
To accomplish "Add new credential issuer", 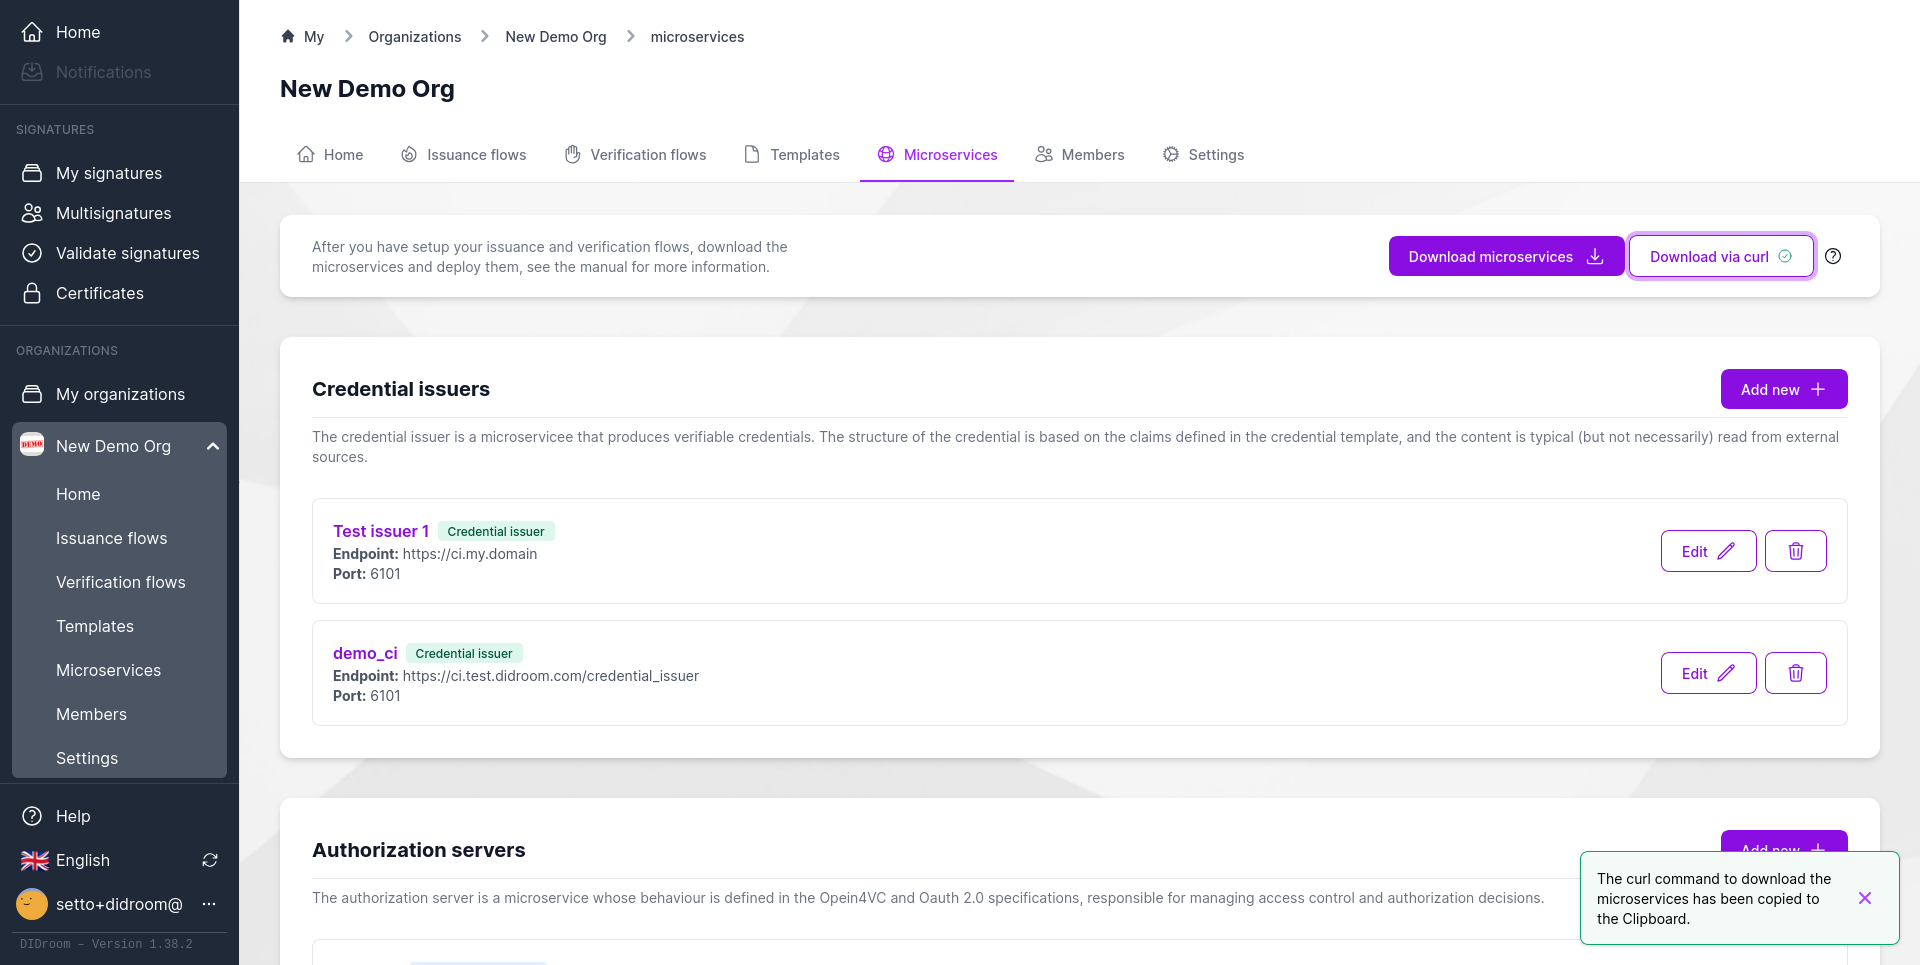I will [x=1783, y=389].
